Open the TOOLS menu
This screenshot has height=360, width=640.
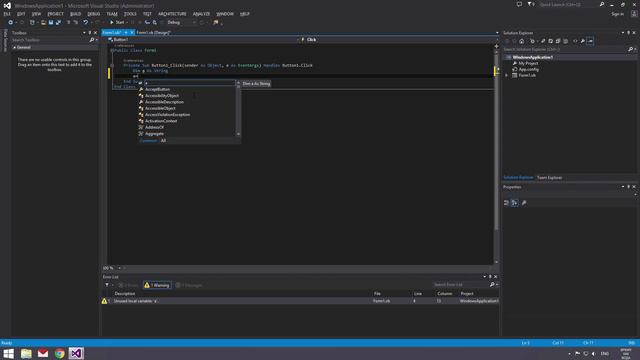coord(130,14)
